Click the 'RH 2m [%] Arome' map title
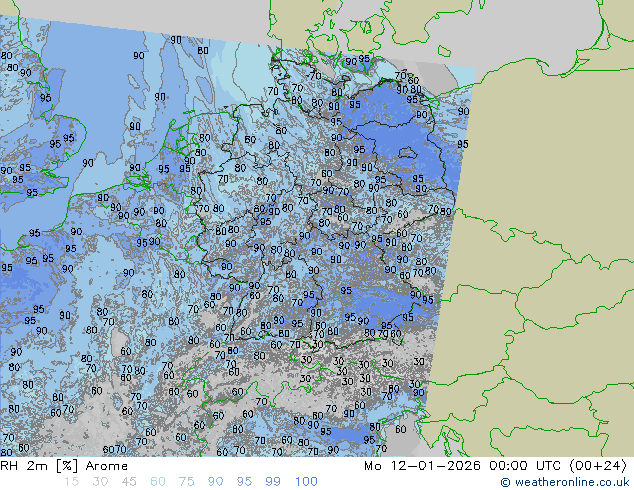This screenshot has height=490, width=634. (x=64, y=466)
